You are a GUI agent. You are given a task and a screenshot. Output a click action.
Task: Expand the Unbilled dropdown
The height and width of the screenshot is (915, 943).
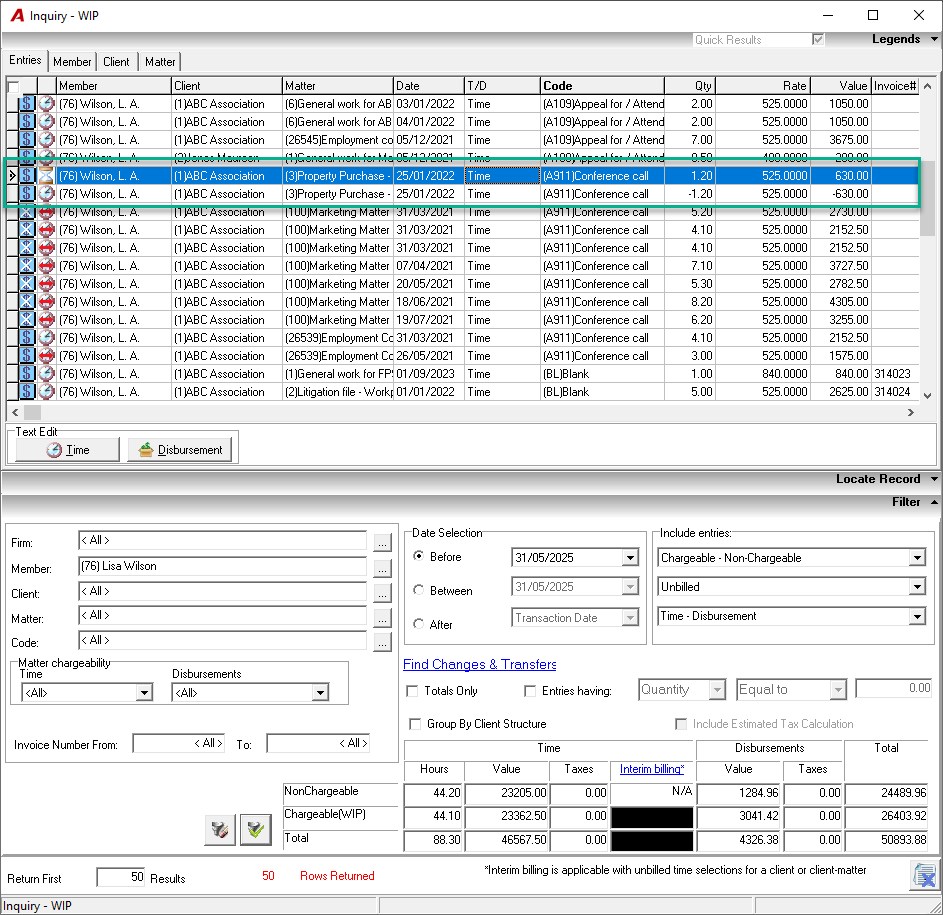coord(917,587)
